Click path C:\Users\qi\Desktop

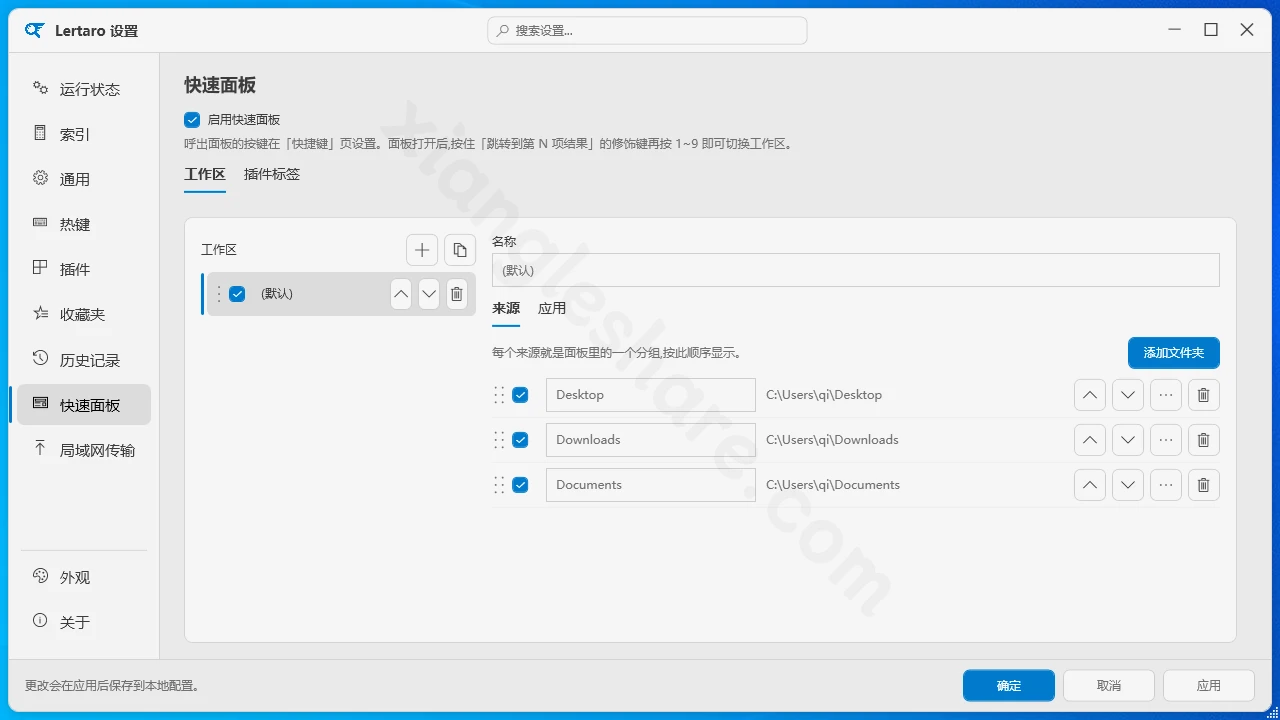point(824,395)
